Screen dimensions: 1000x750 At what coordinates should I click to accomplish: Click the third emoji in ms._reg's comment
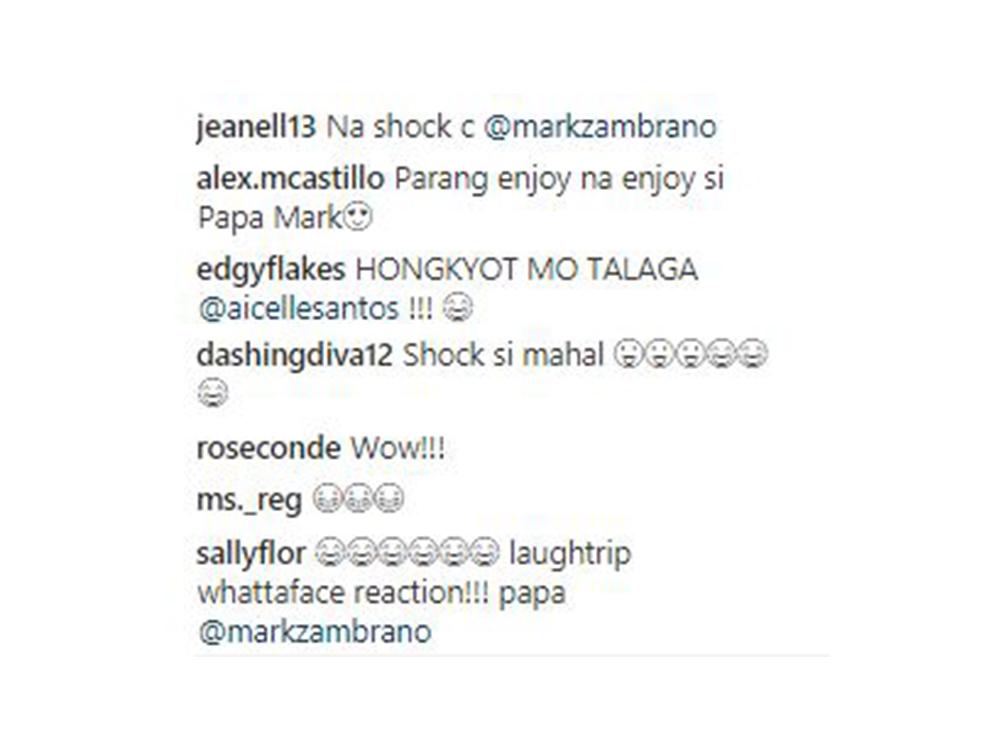pos(389,500)
